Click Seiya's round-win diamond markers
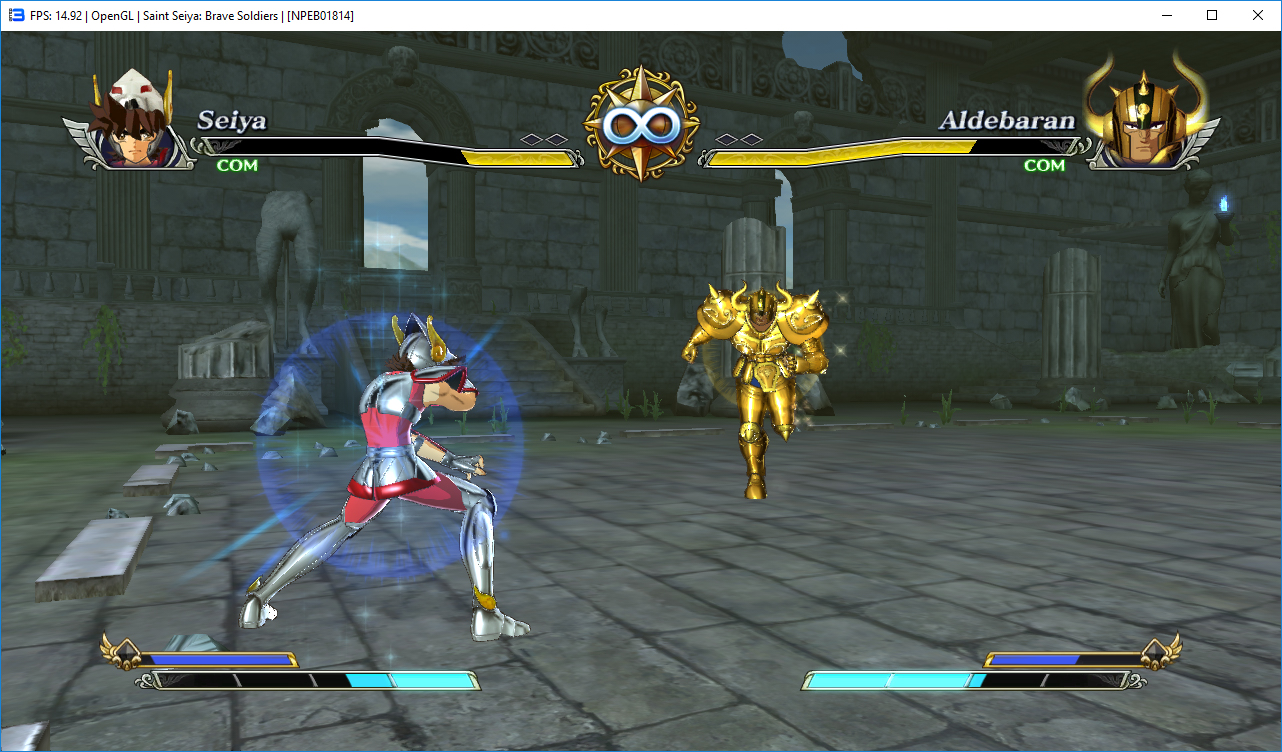Screen dimensions: 1282x752 (x=545, y=140)
